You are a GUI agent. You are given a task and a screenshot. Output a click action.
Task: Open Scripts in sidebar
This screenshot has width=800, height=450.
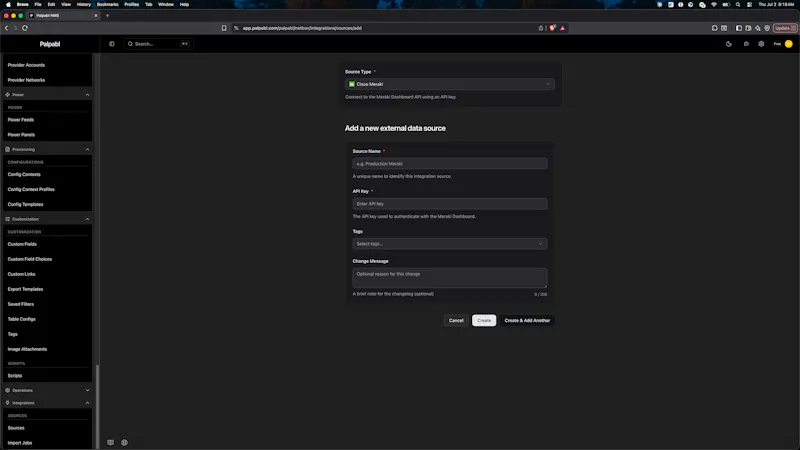pos(15,376)
